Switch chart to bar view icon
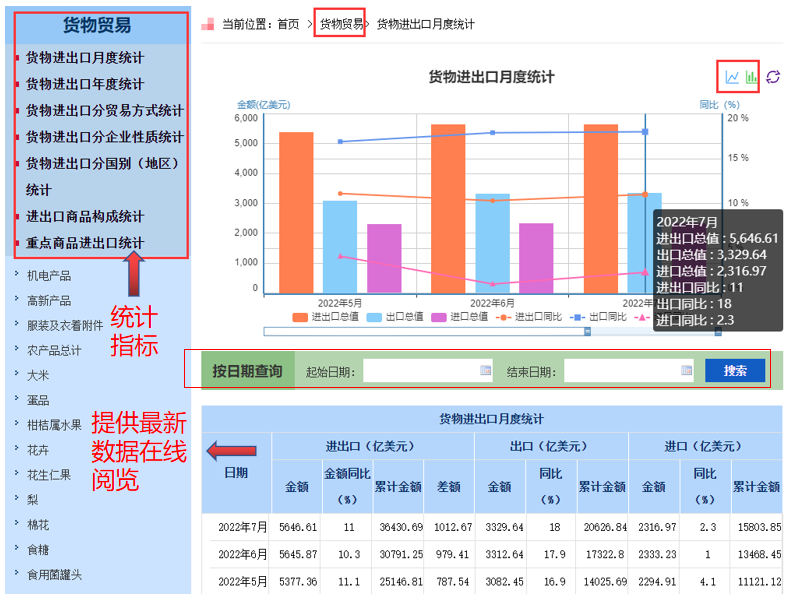This screenshot has width=788, height=614. click(x=751, y=77)
